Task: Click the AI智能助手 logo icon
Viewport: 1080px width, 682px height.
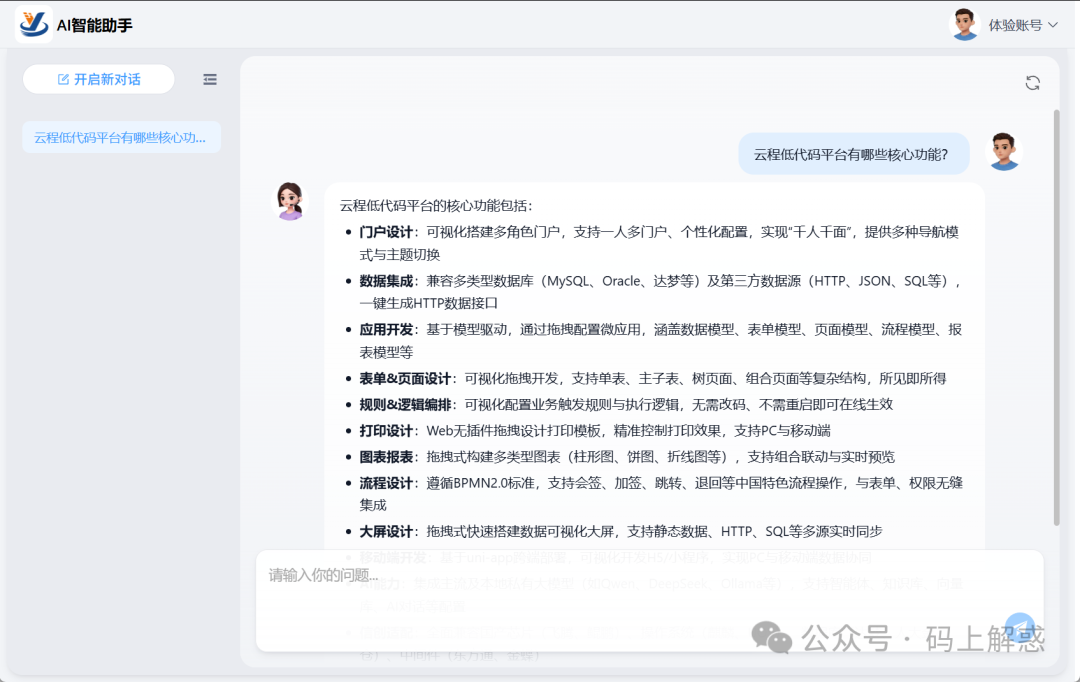Action: [35, 23]
